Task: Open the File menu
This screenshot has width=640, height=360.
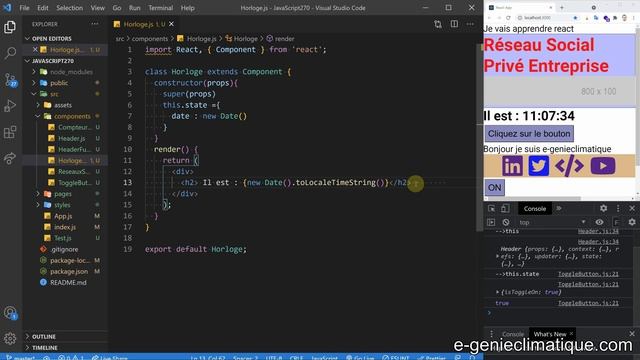Action: (24, 8)
